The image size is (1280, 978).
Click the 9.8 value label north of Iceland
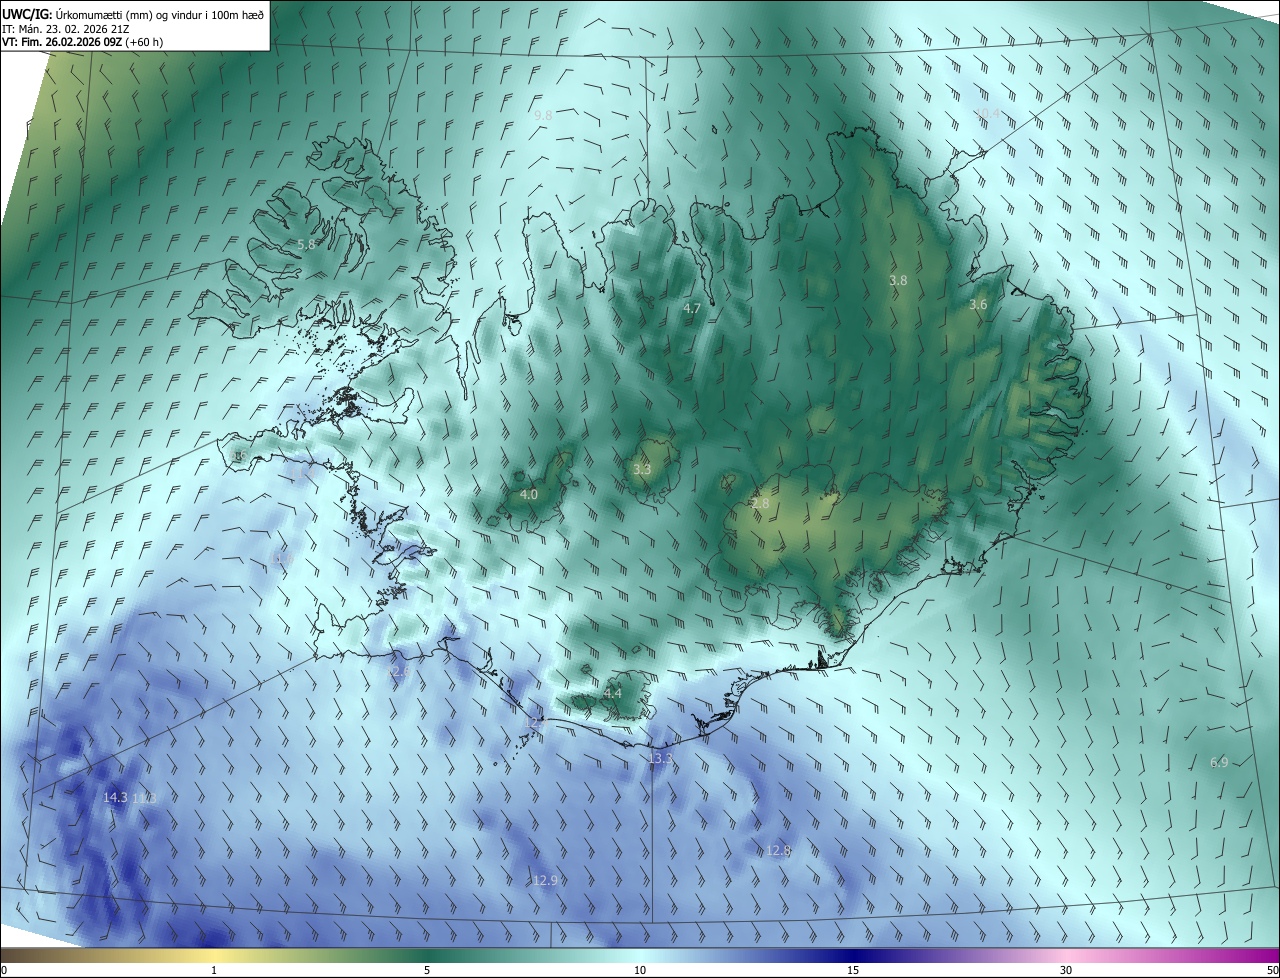(543, 116)
